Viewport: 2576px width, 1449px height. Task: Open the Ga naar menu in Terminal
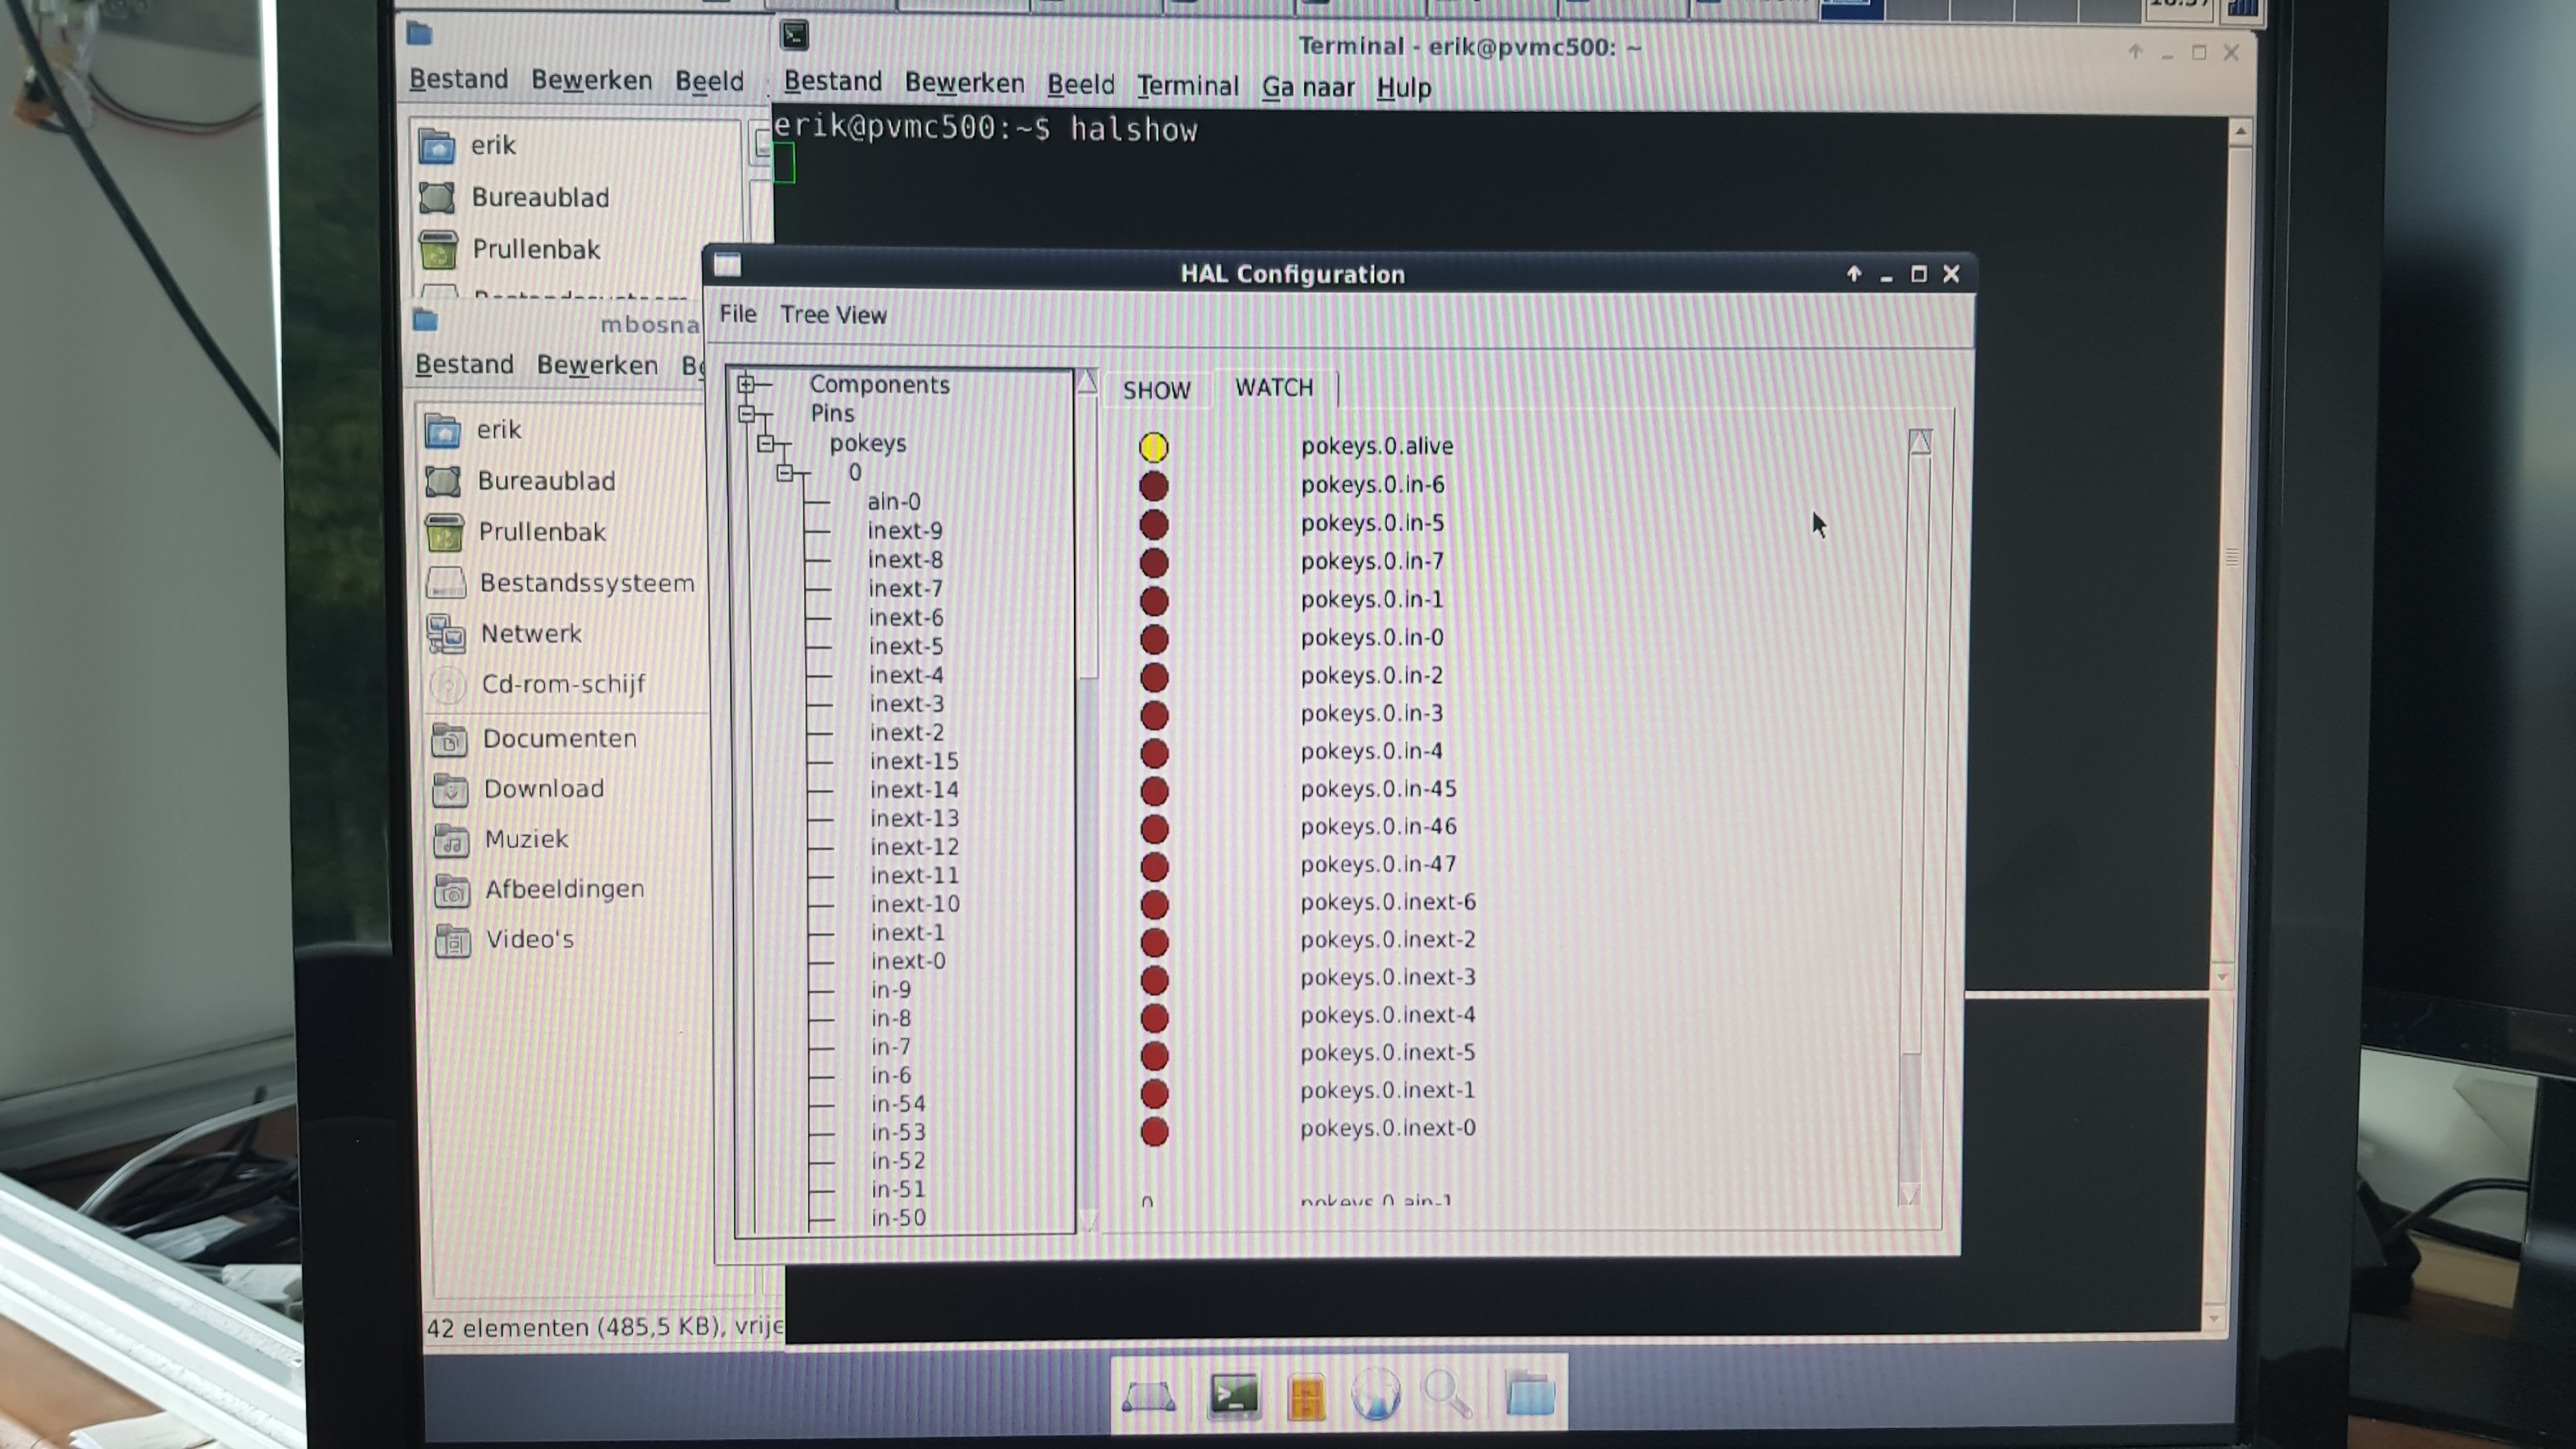click(1308, 88)
